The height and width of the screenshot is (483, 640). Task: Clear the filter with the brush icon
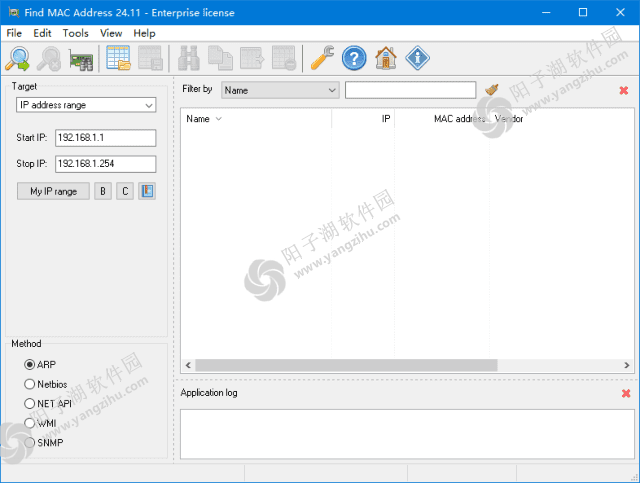pos(492,89)
